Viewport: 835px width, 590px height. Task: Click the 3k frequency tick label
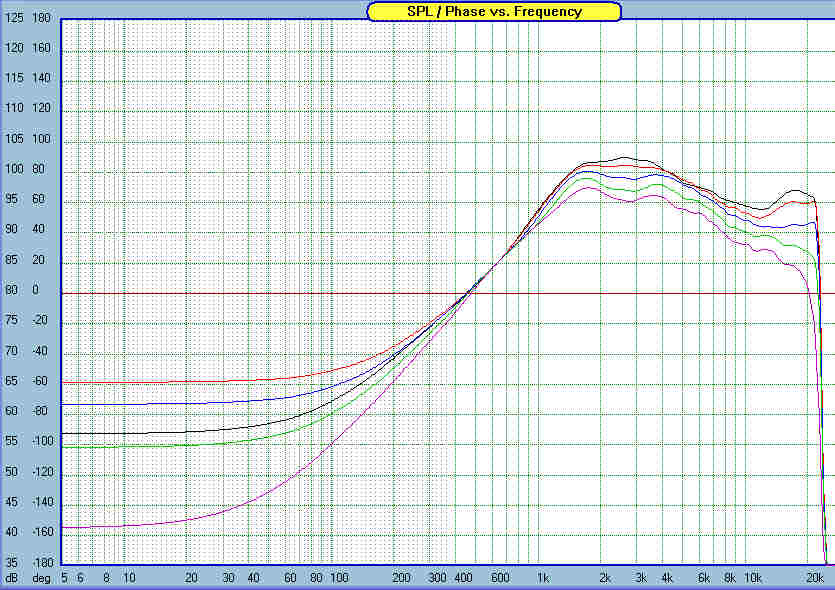point(641,578)
